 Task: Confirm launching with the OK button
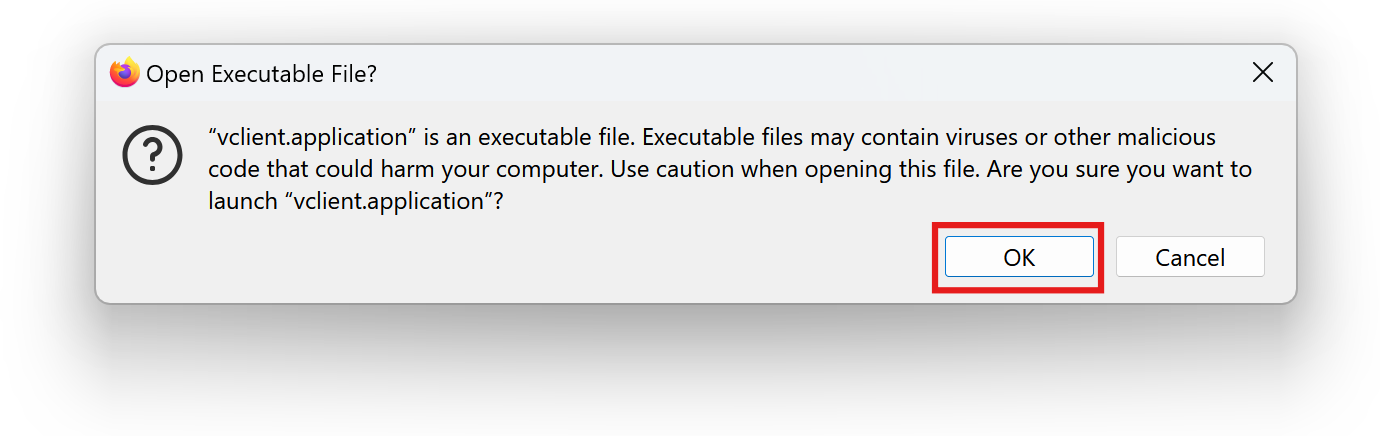[1019, 257]
